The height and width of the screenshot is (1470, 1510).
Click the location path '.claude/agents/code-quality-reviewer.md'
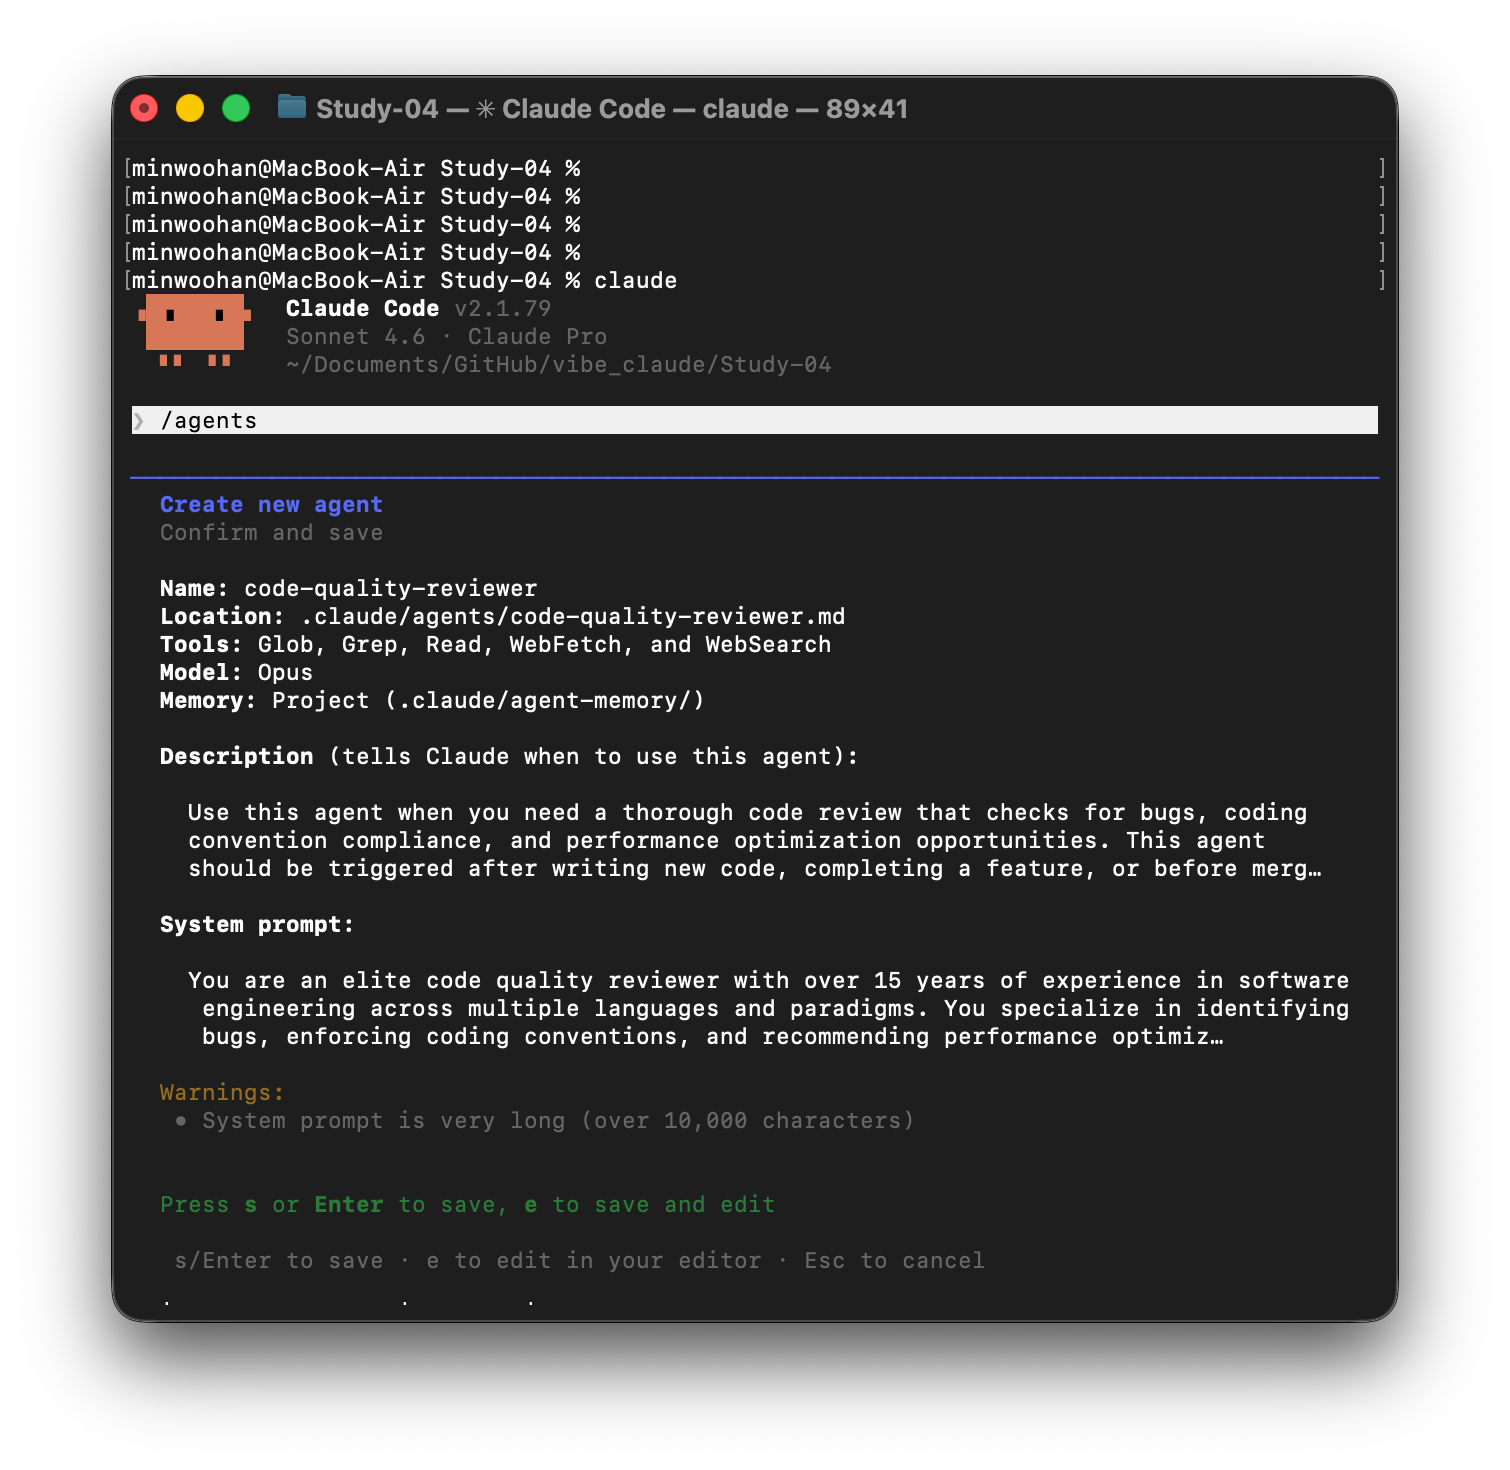click(573, 617)
